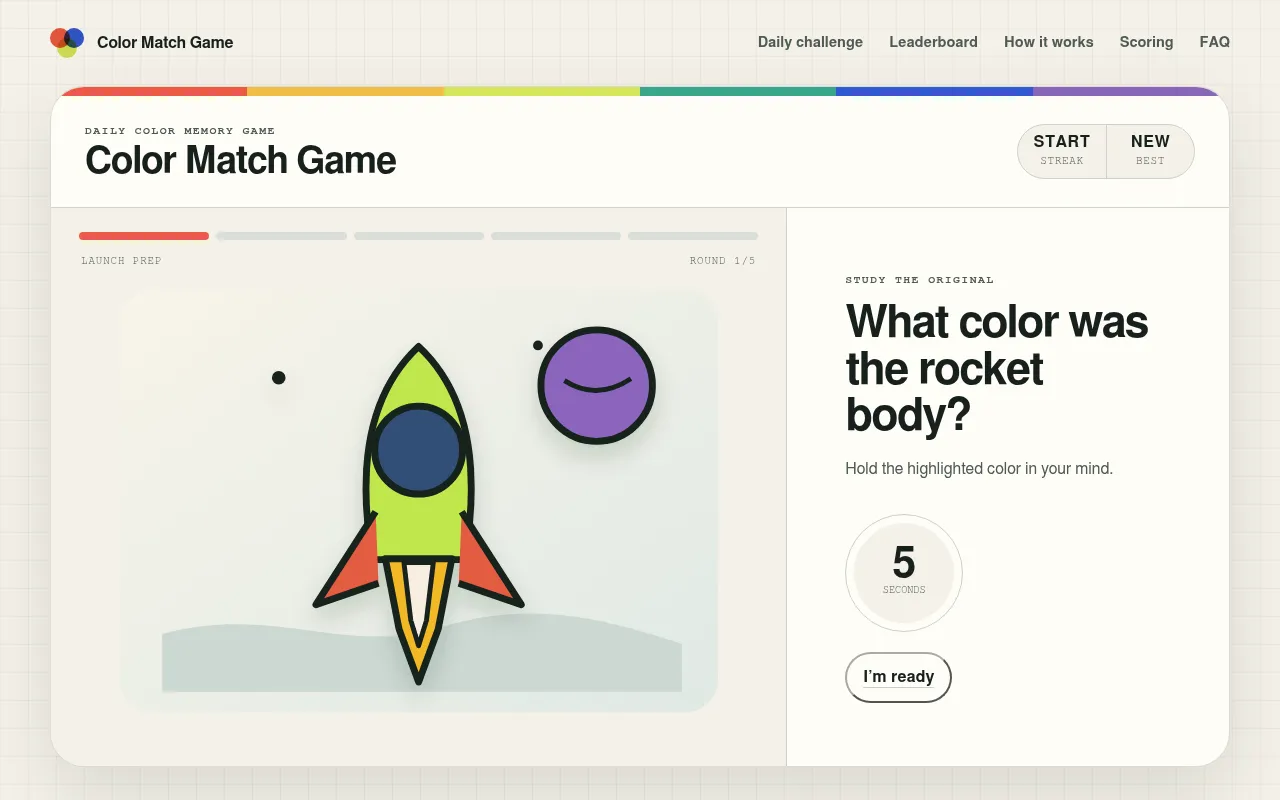Click the teal green rainbow strip segment

(x=738, y=91)
